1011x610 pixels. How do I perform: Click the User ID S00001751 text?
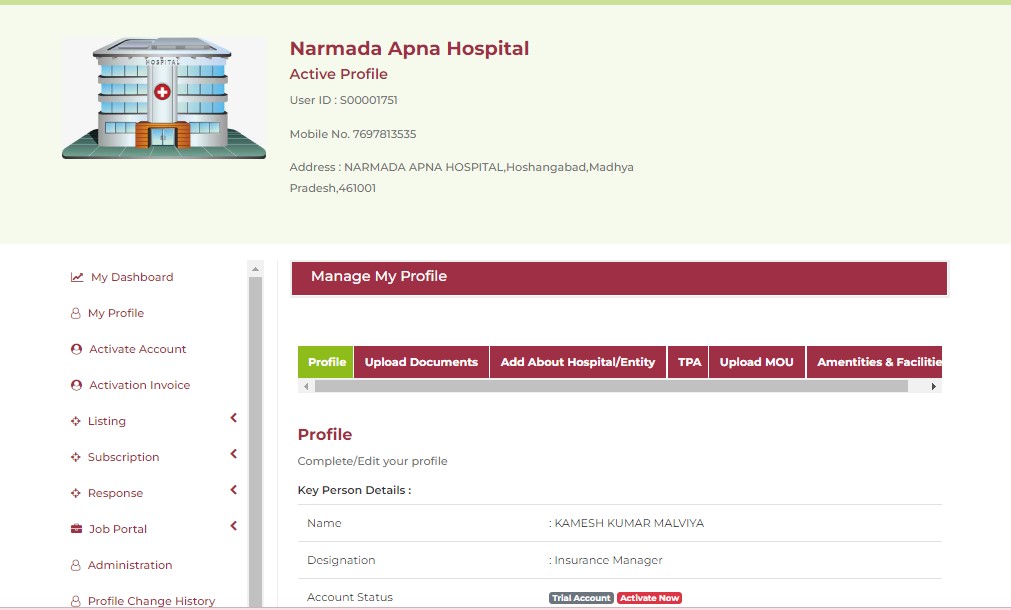[344, 100]
